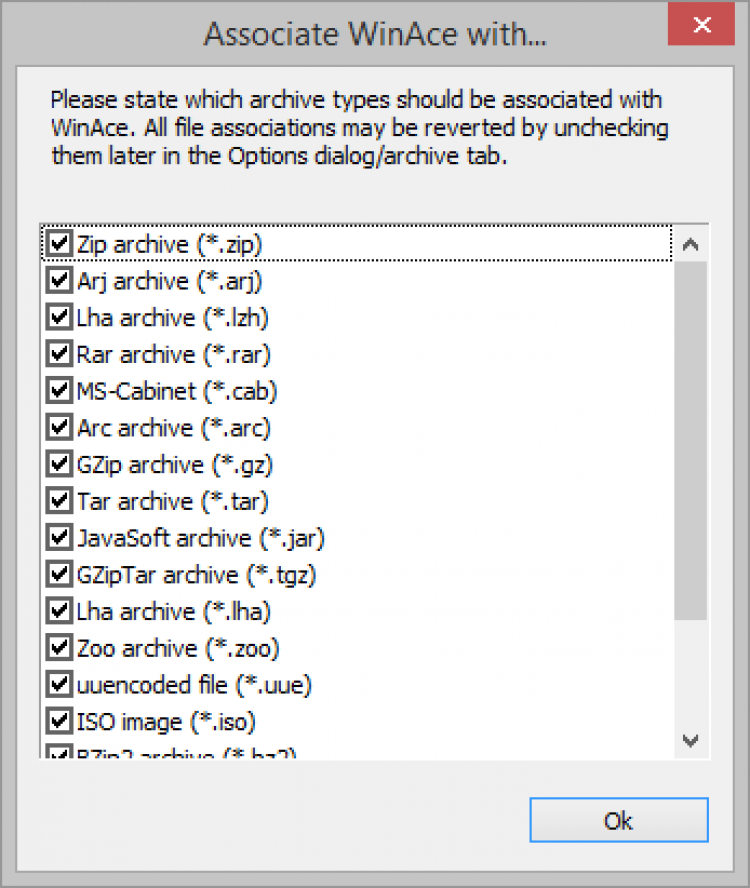The width and height of the screenshot is (750, 888).
Task: Disable GZip archive (*.gz) association
Action: pyautogui.click(x=59, y=465)
